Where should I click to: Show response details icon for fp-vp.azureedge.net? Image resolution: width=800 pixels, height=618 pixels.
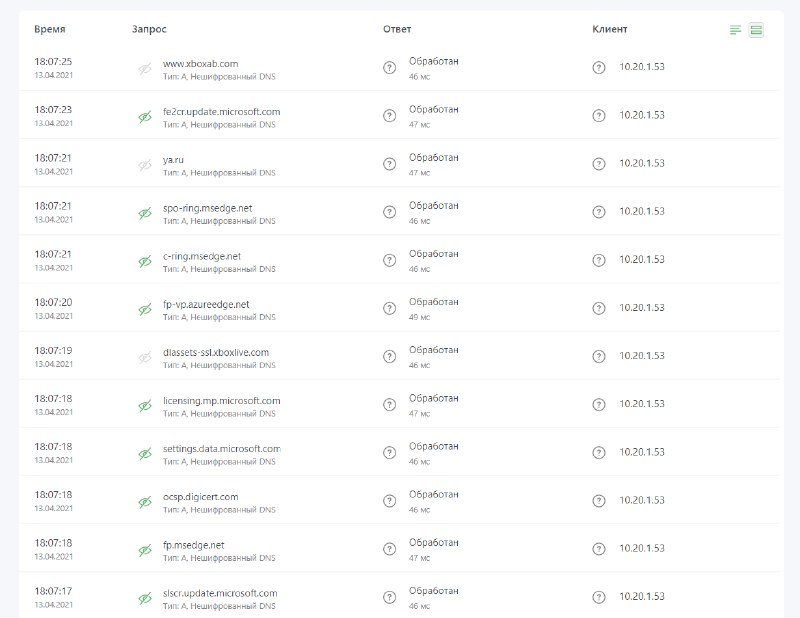pyautogui.click(x=389, y=308)
